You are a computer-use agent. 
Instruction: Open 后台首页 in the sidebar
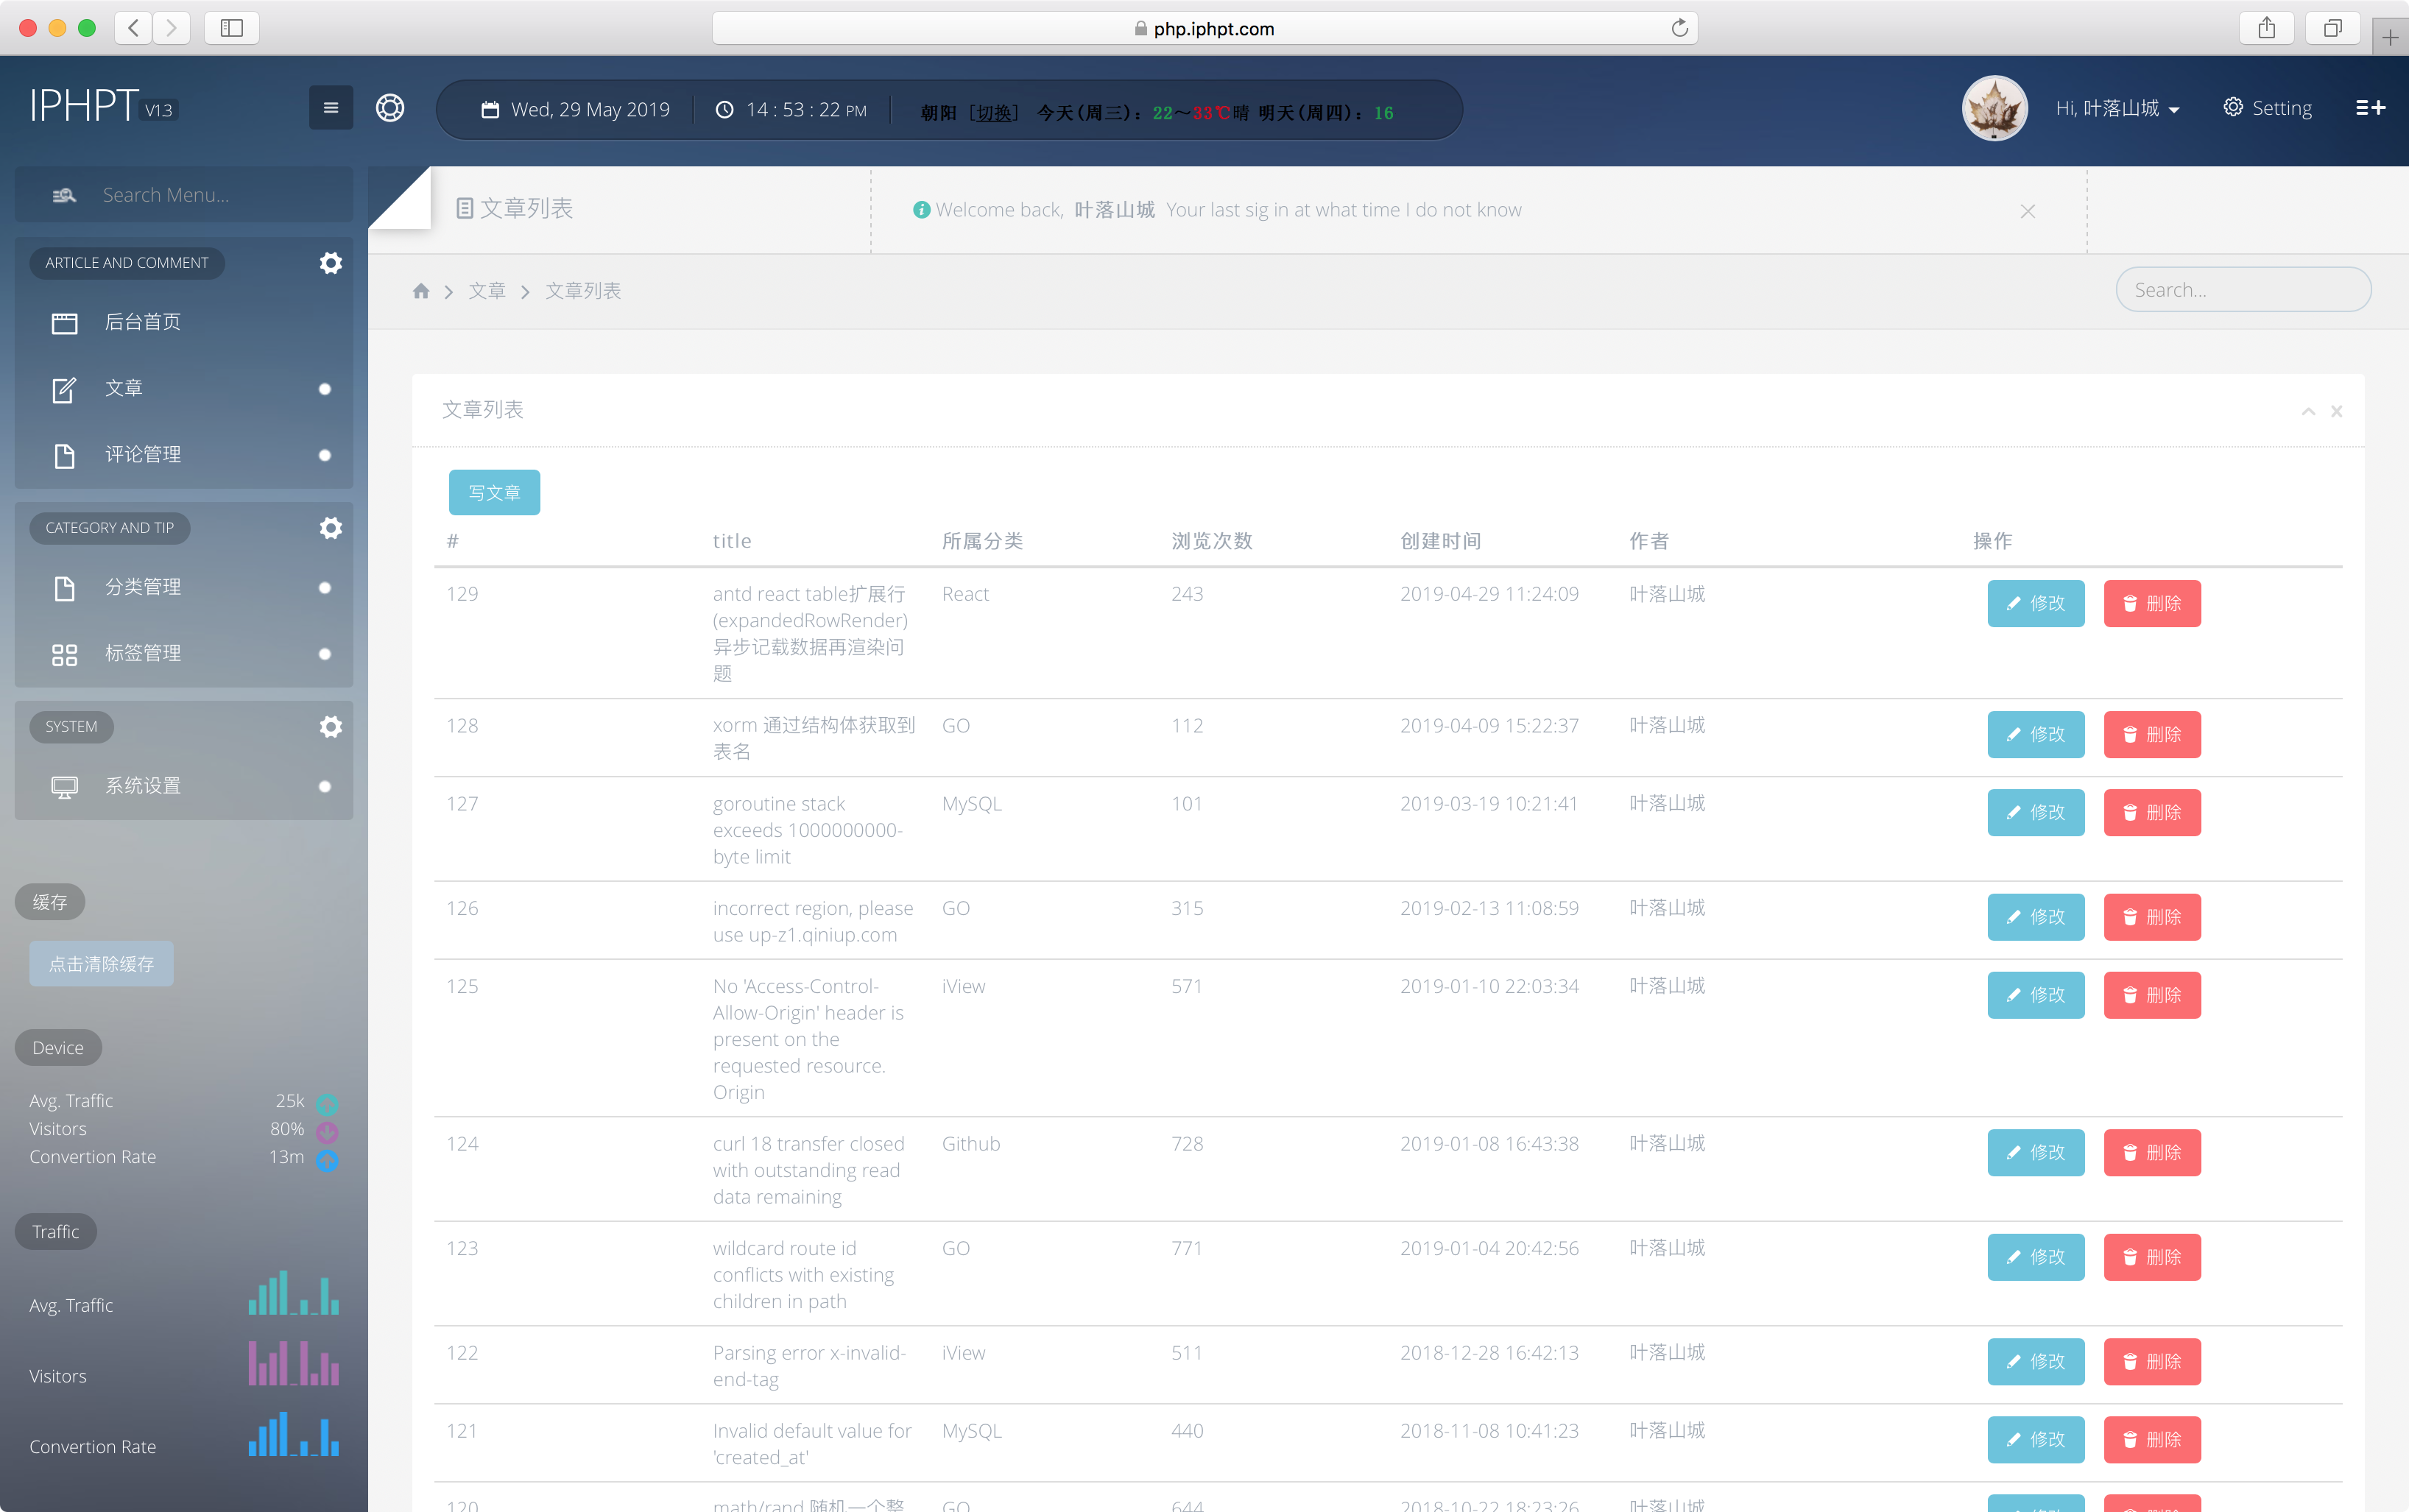pyautogui.click(x=143, y=322)
